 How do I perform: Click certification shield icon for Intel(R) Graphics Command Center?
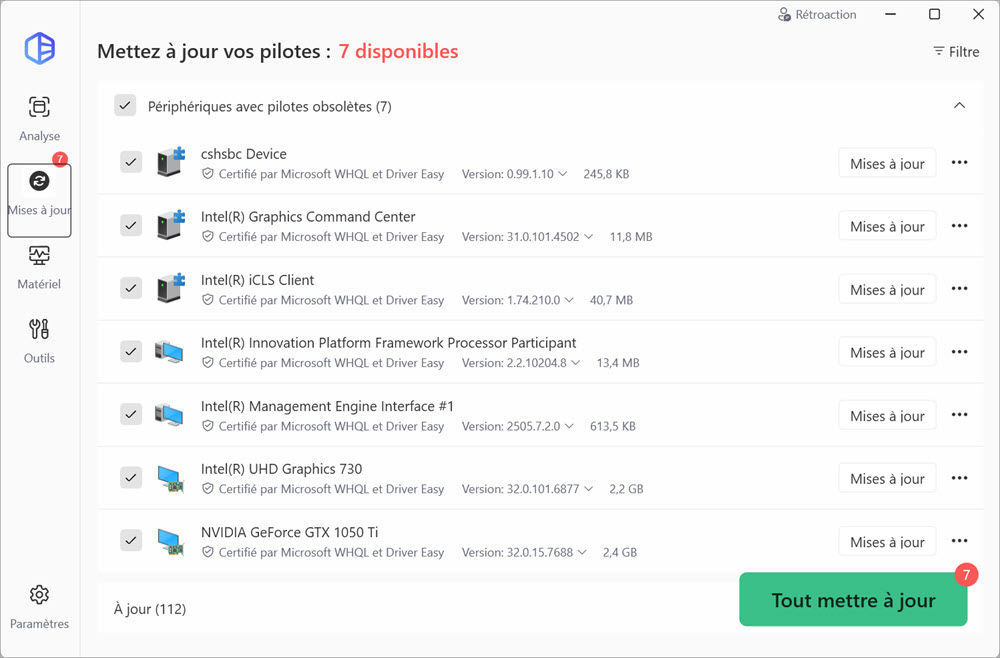tap(207, 237)
